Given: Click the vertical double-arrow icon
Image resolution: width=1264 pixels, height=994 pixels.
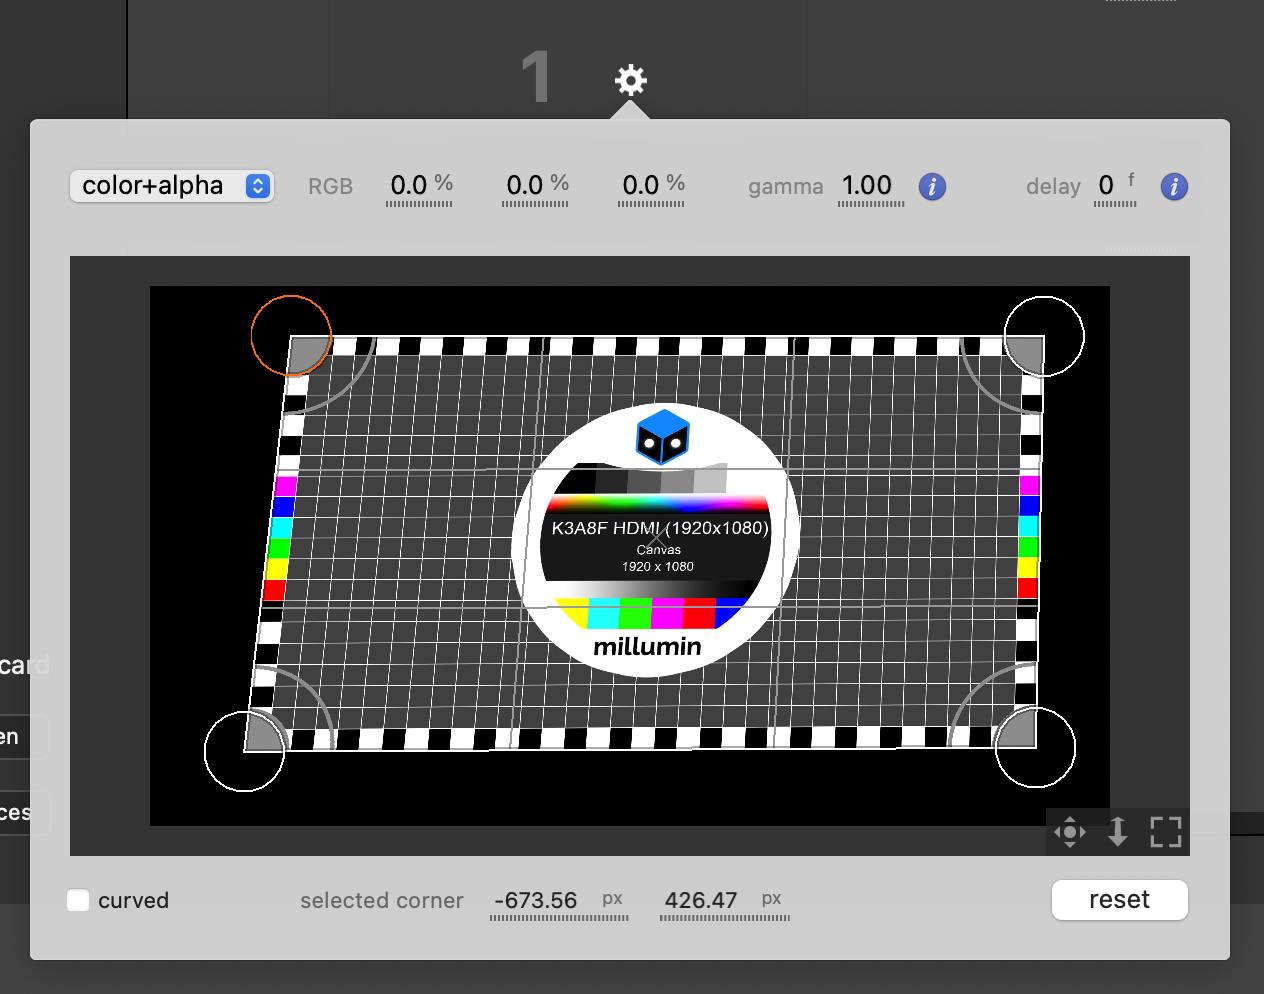Looking at the screenshot, I should coord(1118,832).
